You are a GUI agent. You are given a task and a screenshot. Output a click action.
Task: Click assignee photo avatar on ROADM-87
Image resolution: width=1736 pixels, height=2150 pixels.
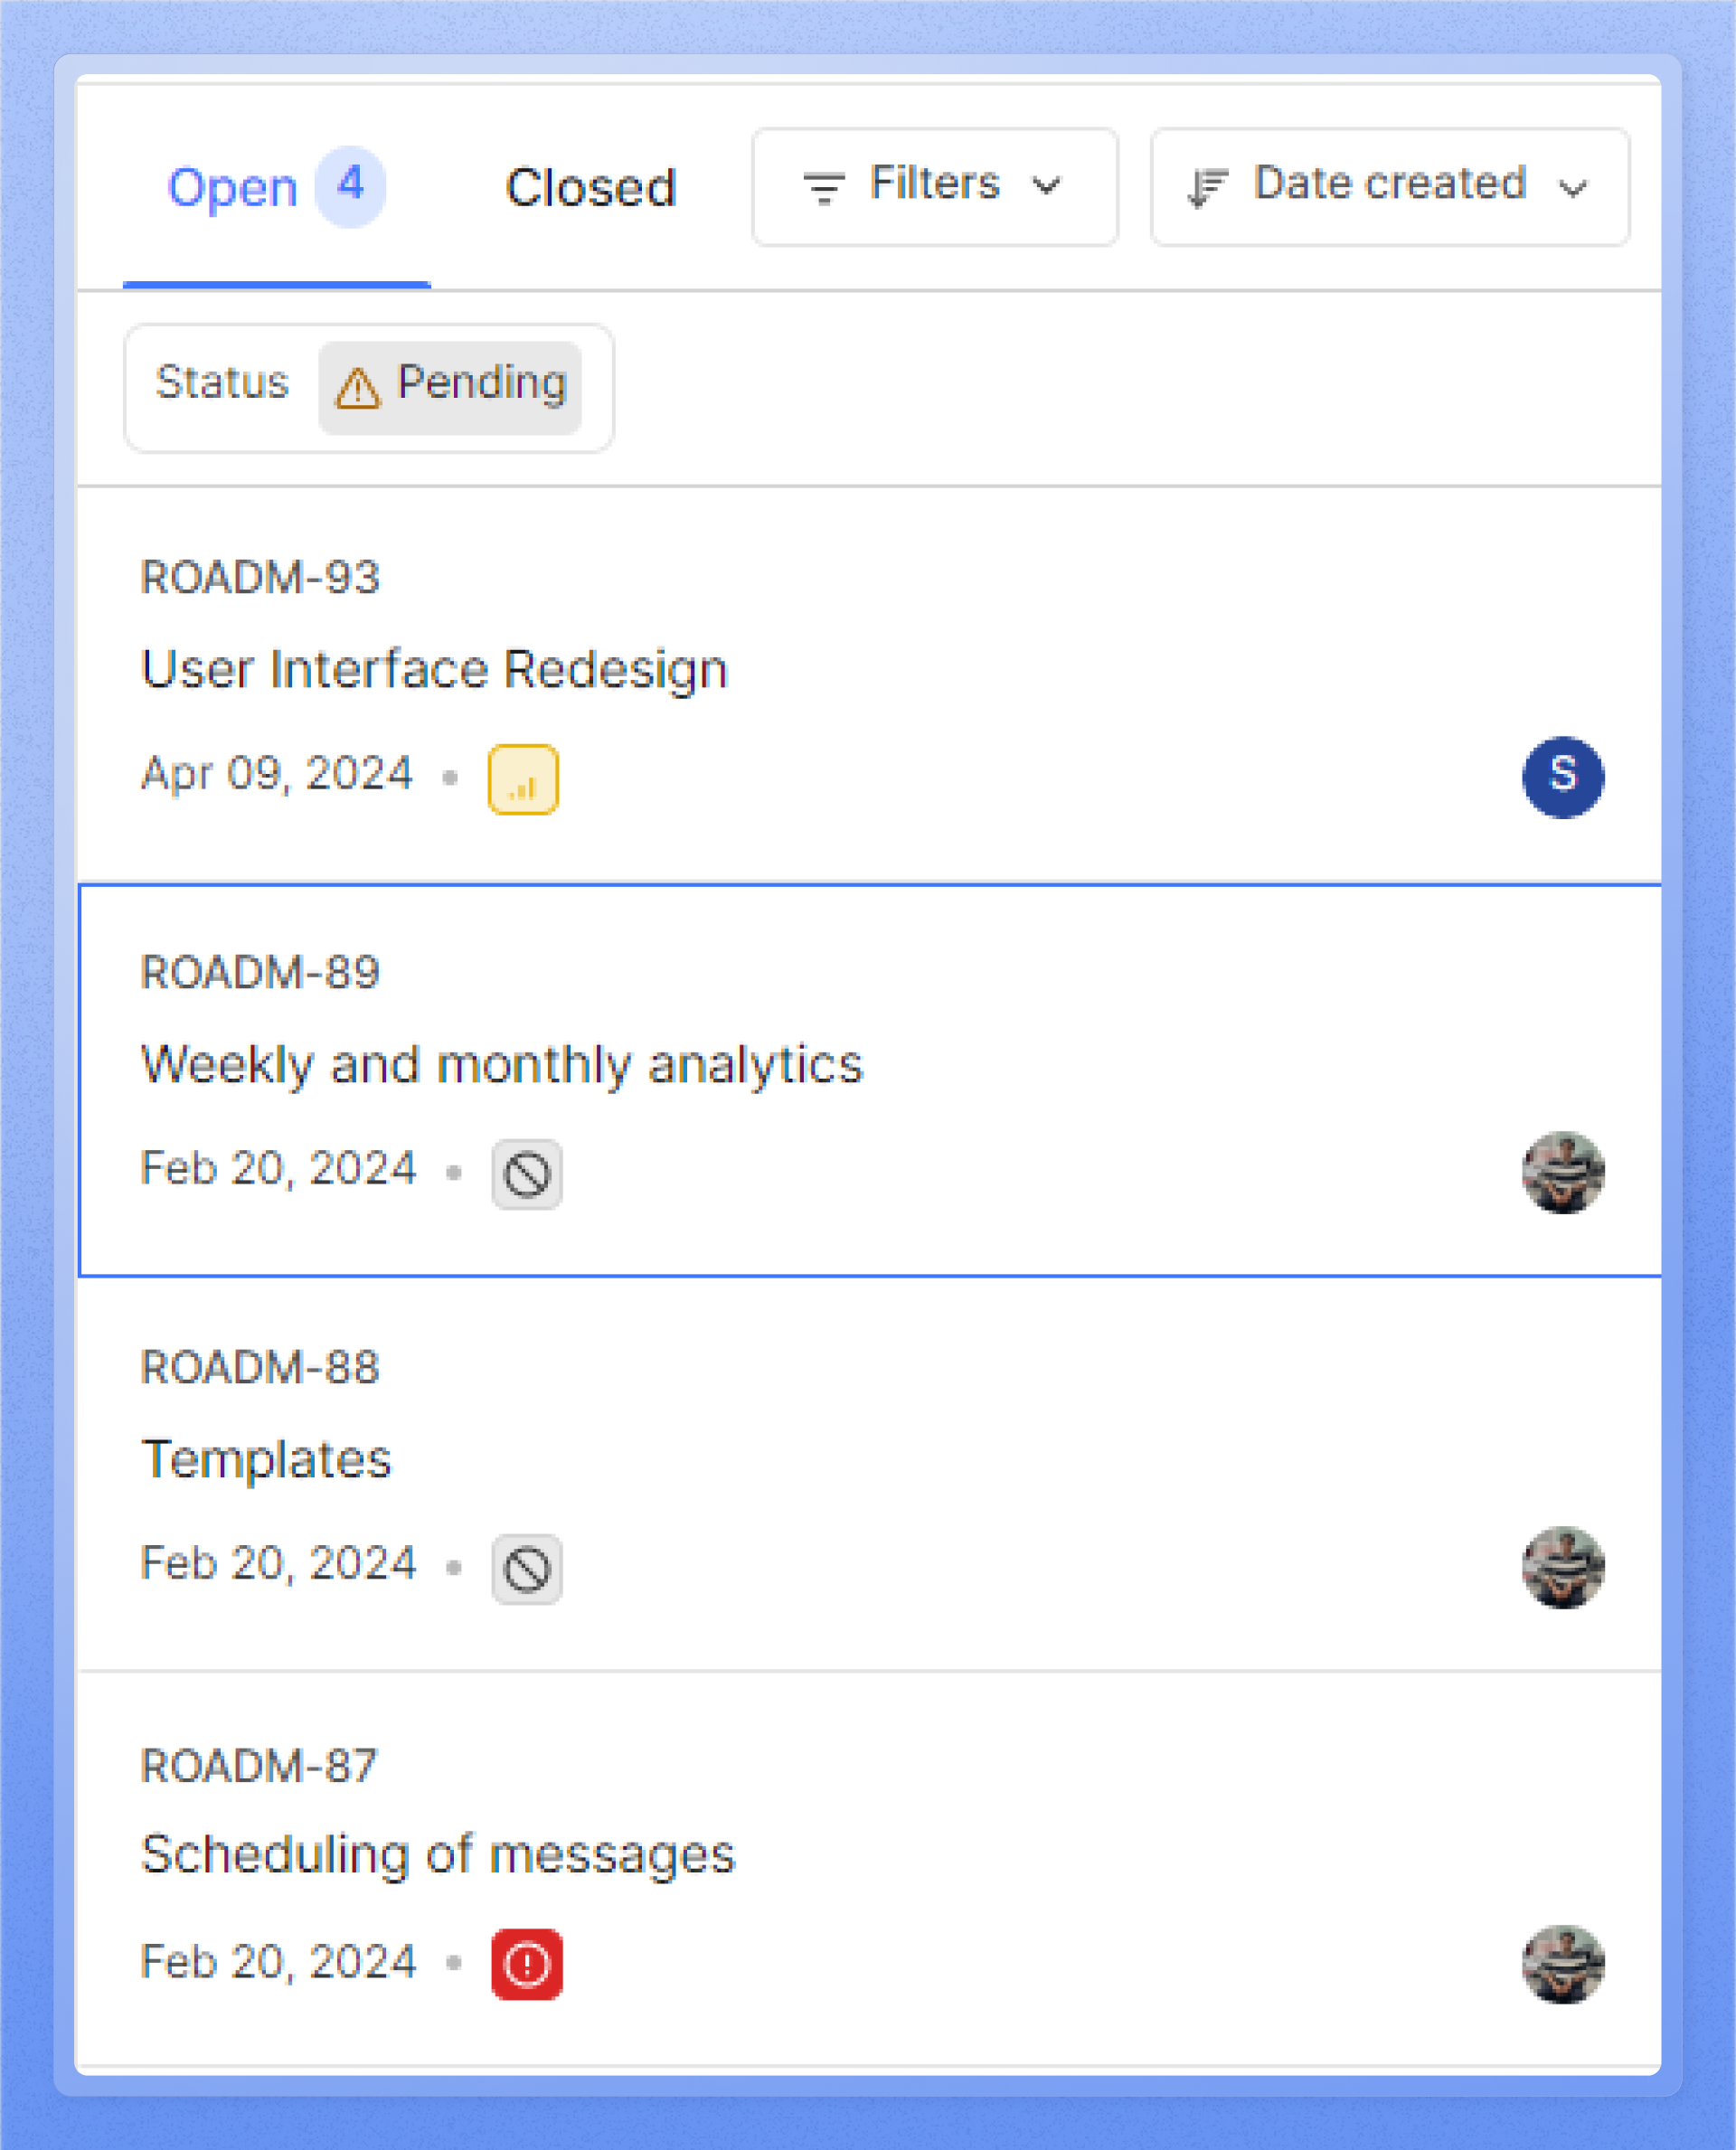click(x=1562, y=1964)
